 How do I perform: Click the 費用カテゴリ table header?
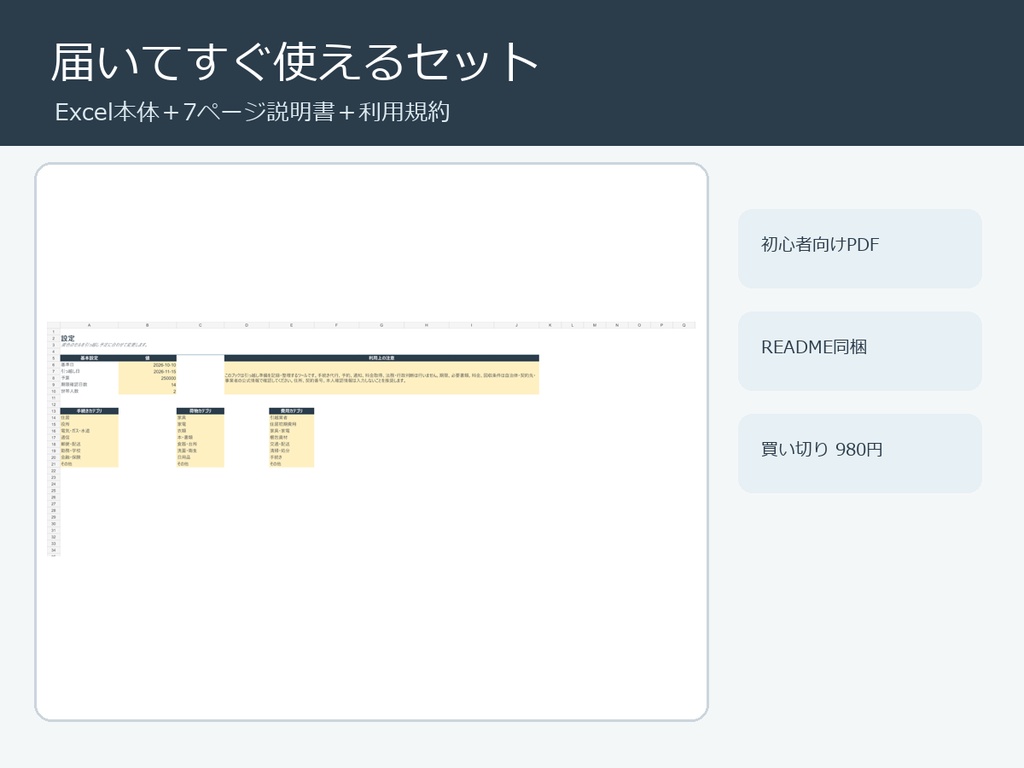click(291, 411)
